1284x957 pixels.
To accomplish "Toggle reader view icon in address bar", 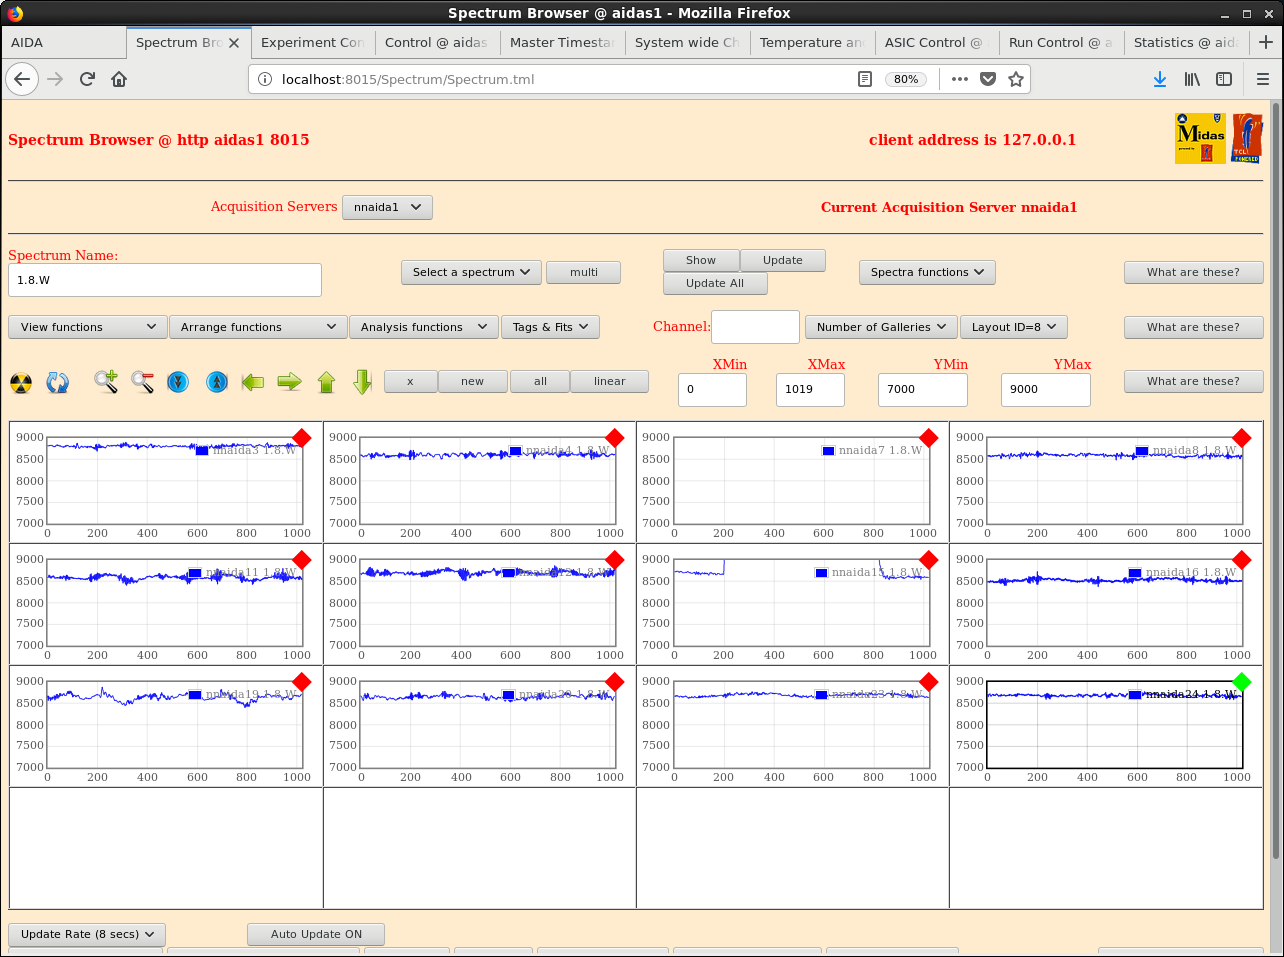I will (x=865, y=79).
